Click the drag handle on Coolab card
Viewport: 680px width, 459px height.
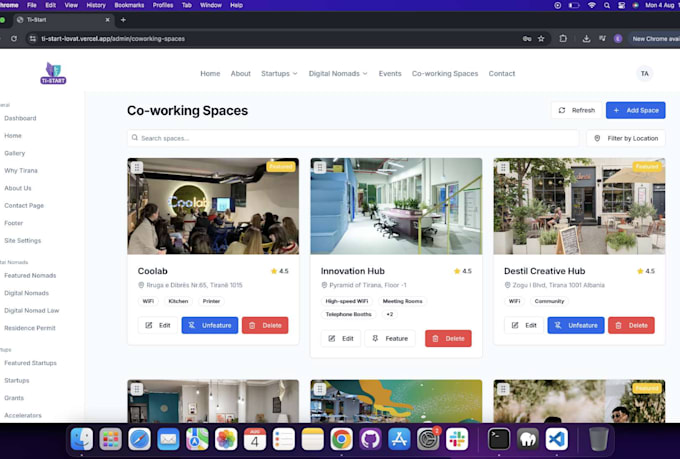pos(137,167)
